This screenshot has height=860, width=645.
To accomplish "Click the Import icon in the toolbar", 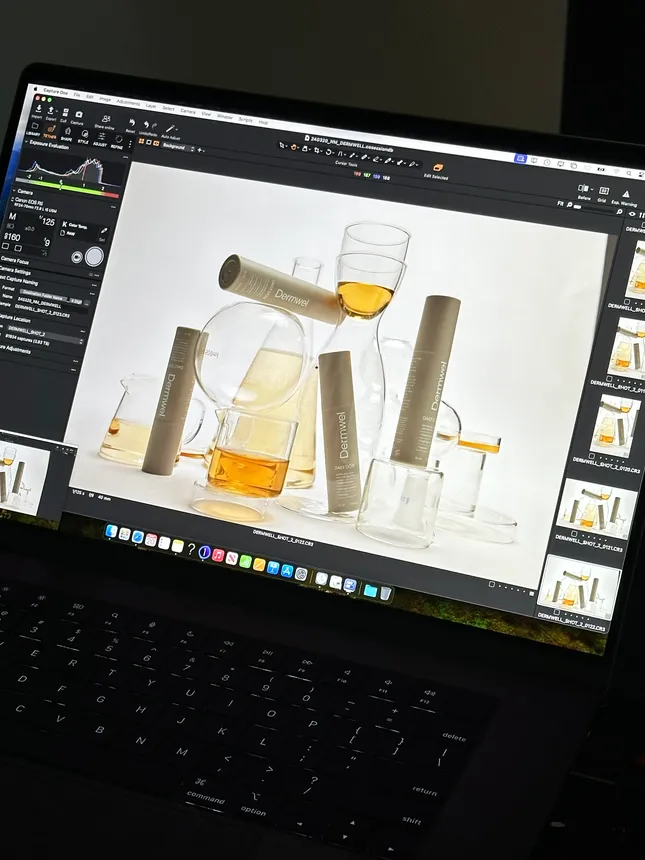I will [x=38, y=109].
